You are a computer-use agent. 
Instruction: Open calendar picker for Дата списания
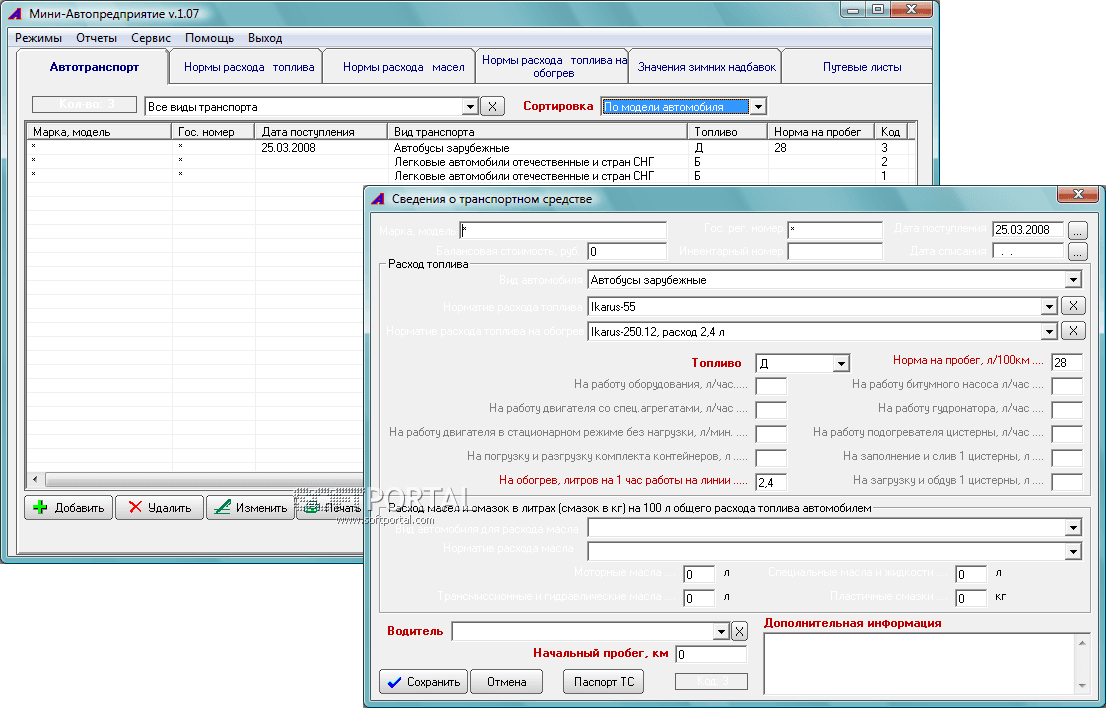coord(1077,252)
